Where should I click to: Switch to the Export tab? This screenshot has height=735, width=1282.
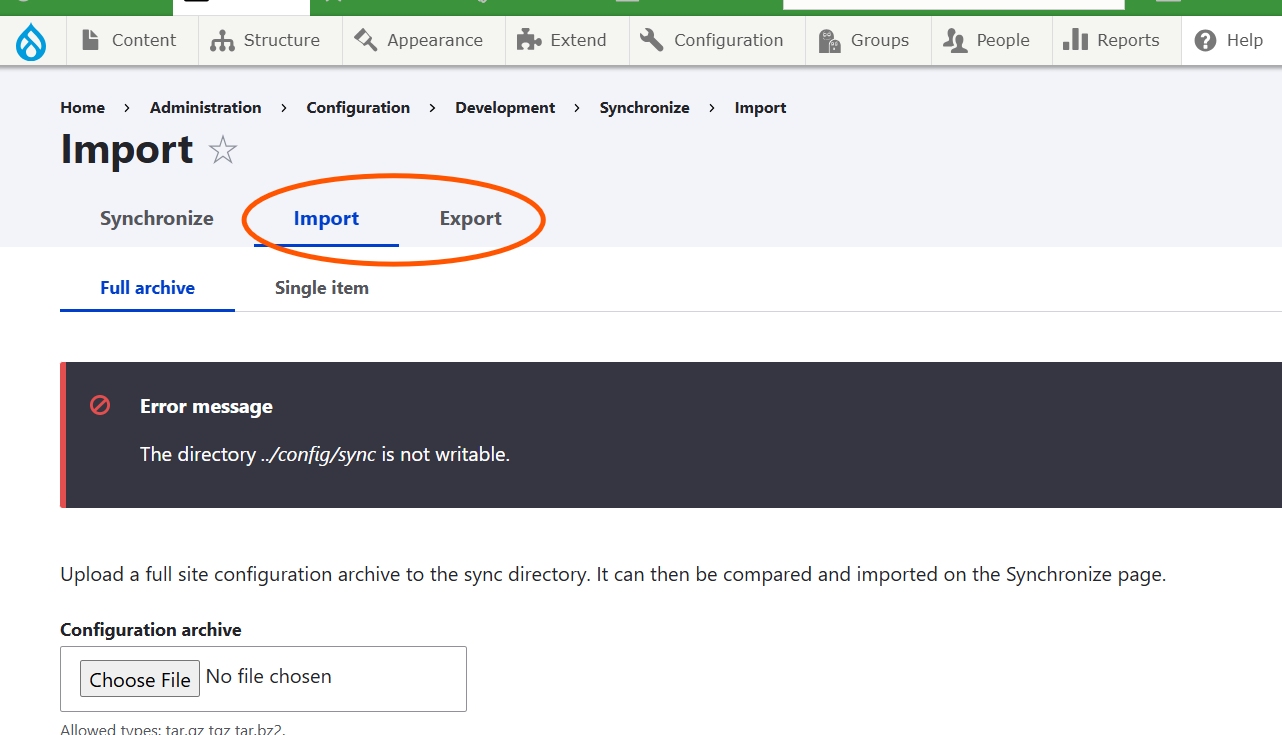[x=470, y=218]
